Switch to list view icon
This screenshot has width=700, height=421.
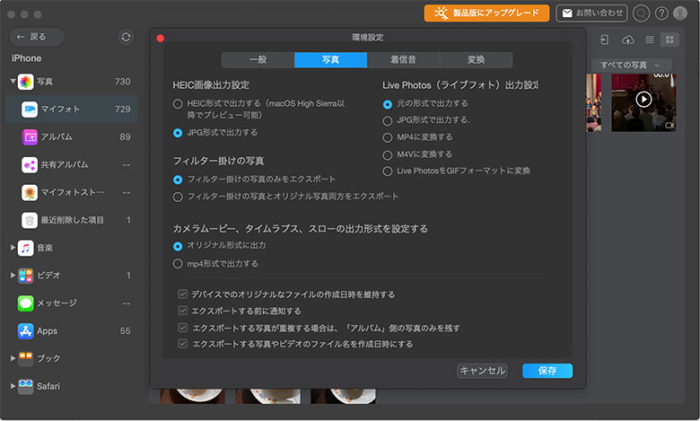click(650, 40)
